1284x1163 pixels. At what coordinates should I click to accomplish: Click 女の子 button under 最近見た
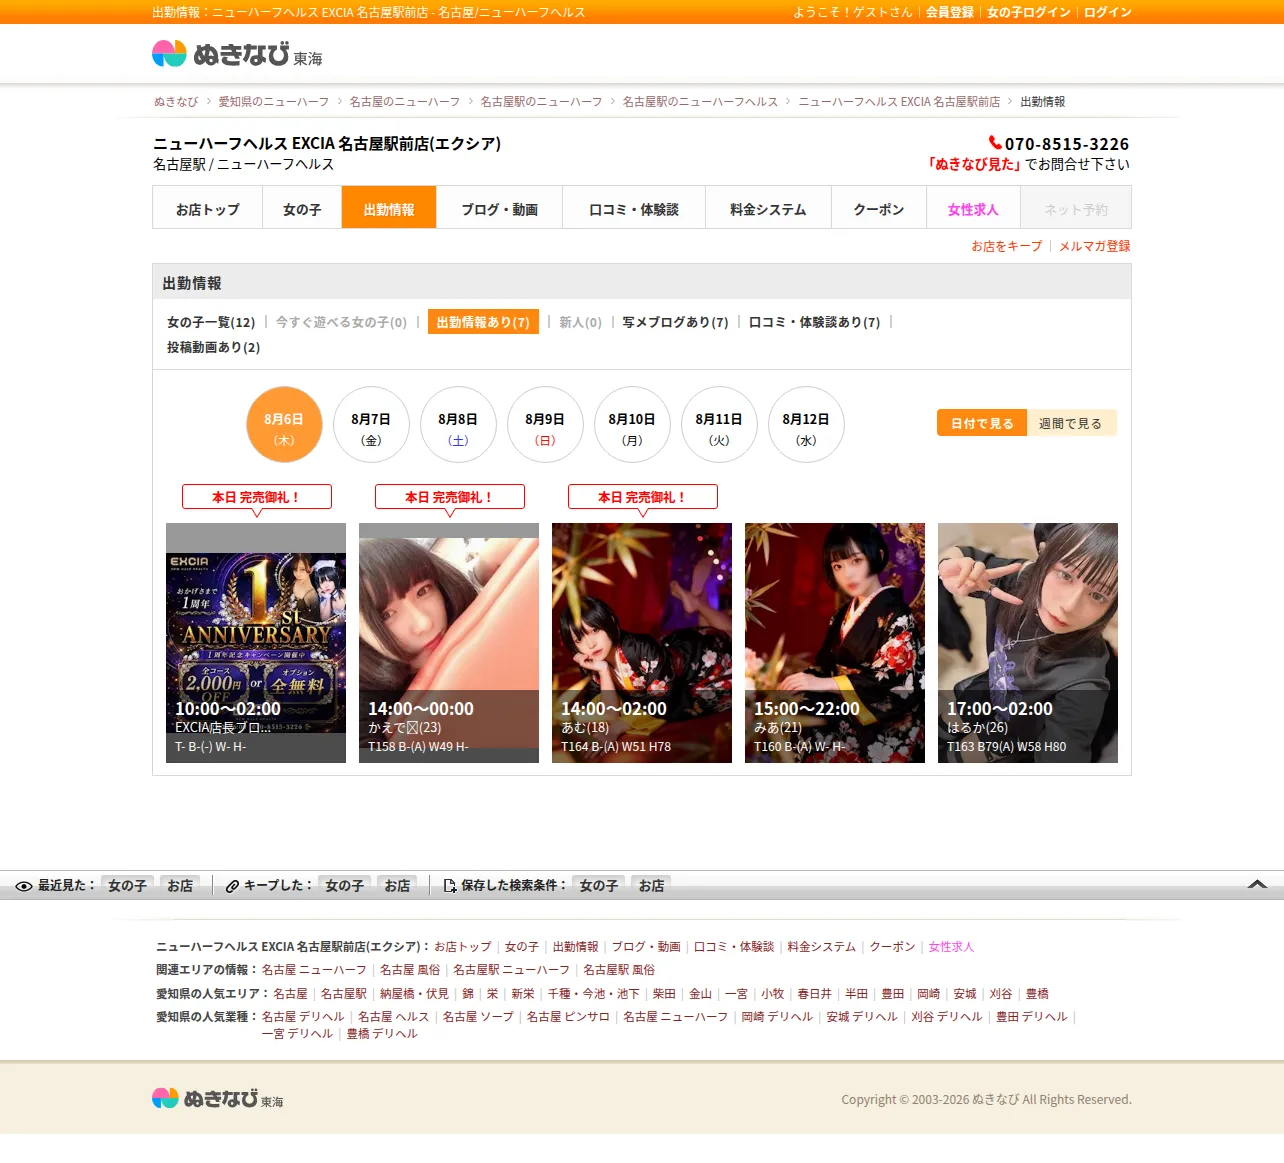point(127,886)
